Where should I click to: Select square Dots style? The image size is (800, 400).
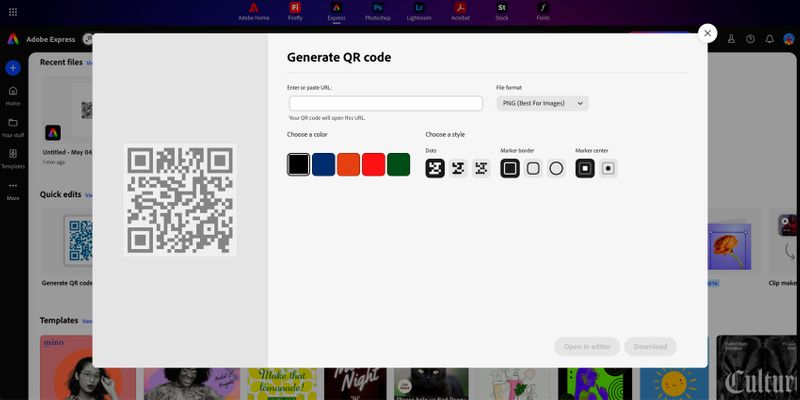tap(435, 168)
